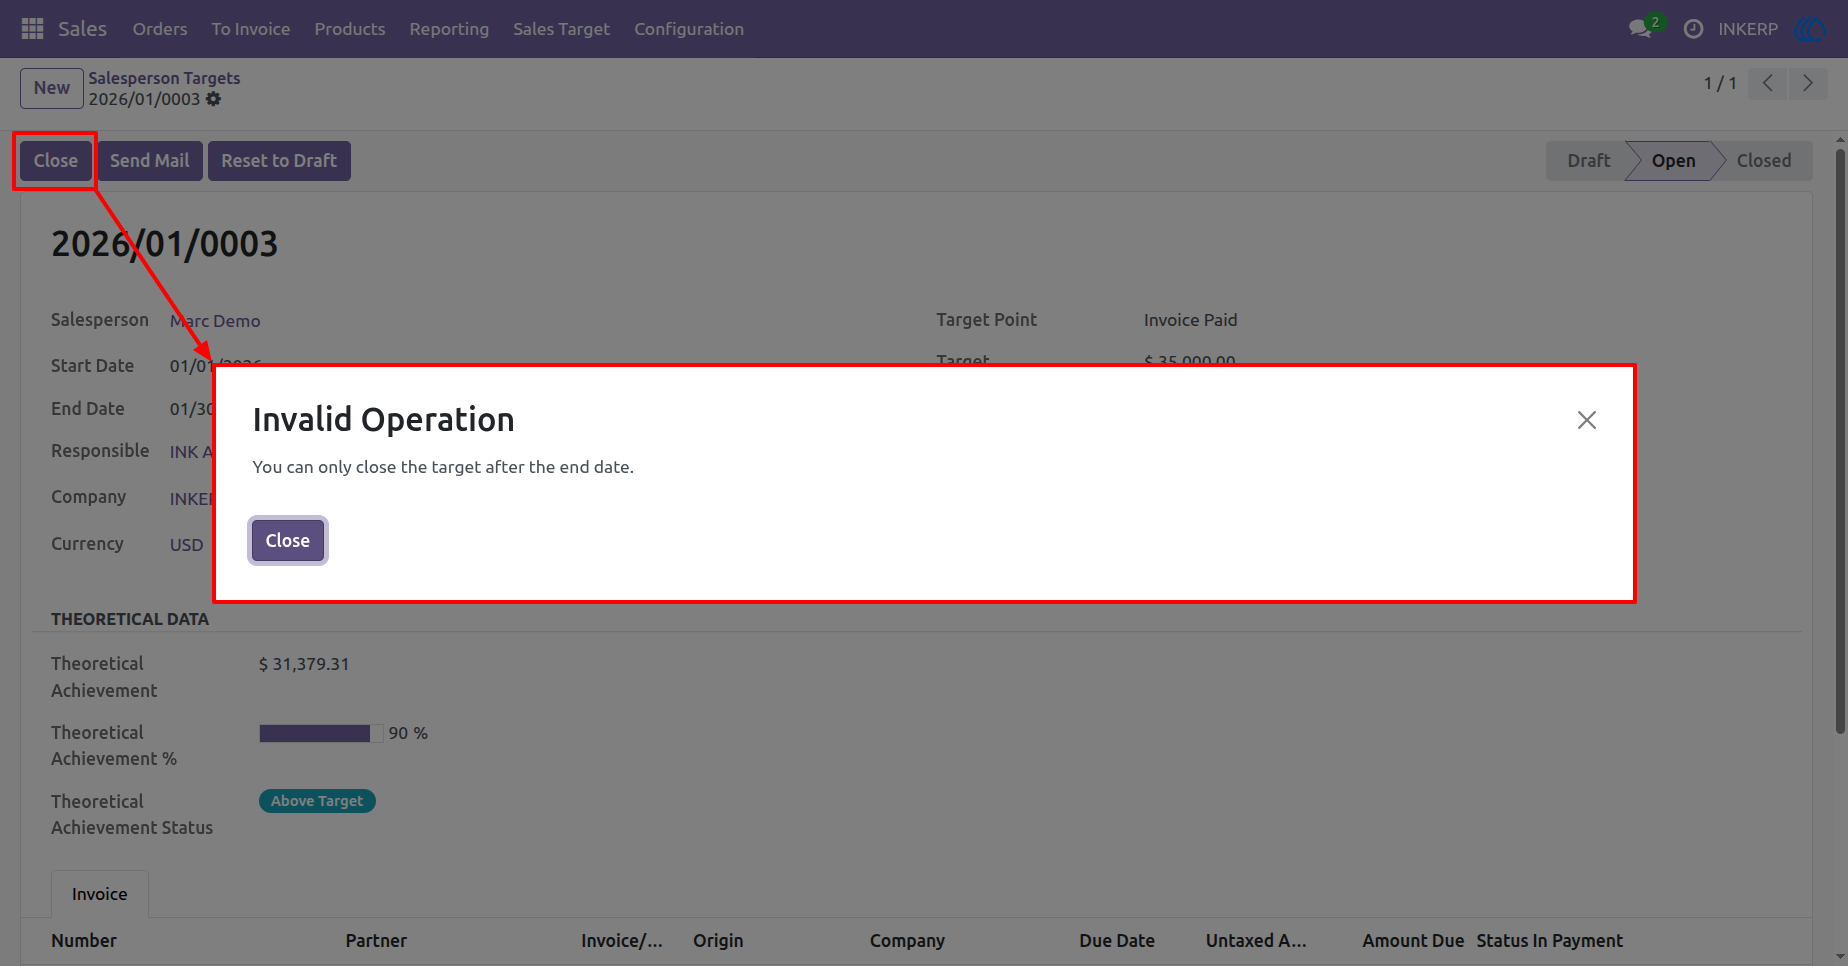Sort by Status In Payment column header
The height and width of the screenshot is (966, 1848).
pyautogui.click(x=1550, y=941)
